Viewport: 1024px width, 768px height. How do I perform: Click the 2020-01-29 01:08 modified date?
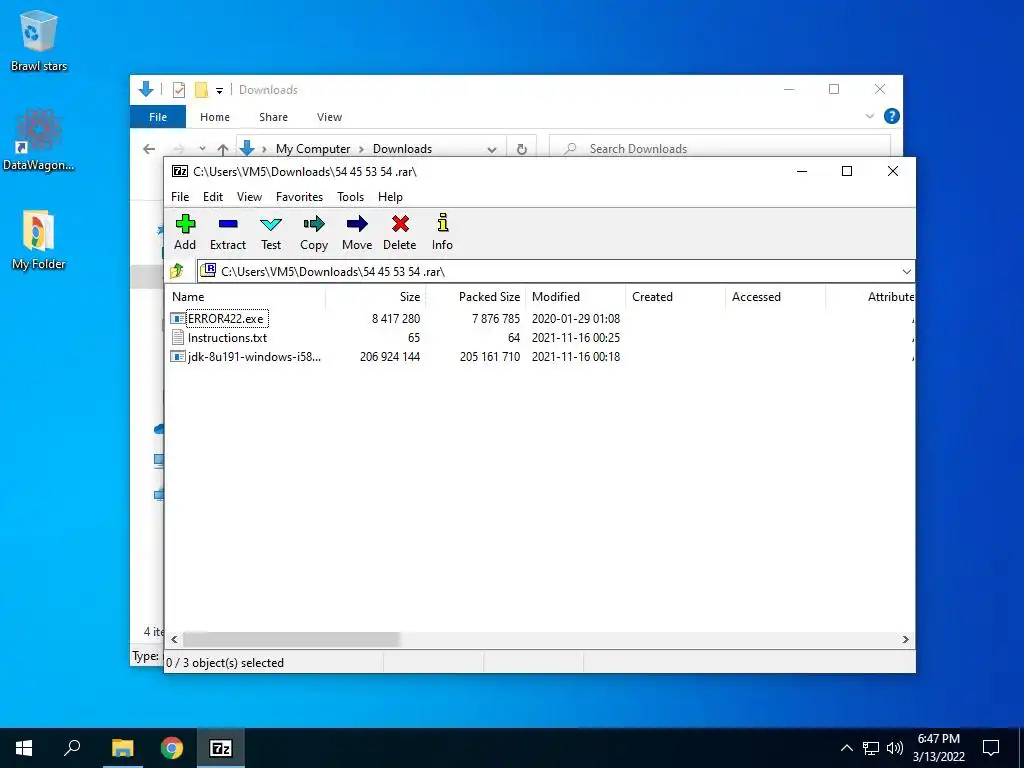click(575, 319)
